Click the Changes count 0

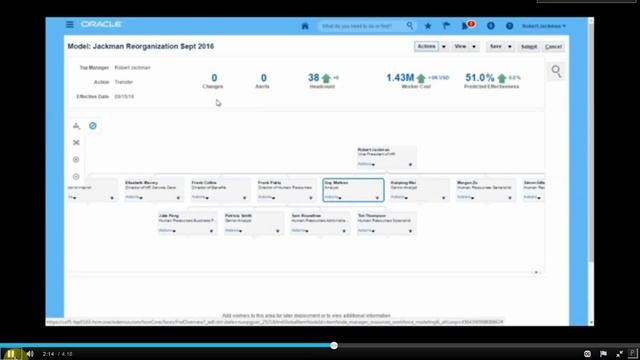(214, 78)
